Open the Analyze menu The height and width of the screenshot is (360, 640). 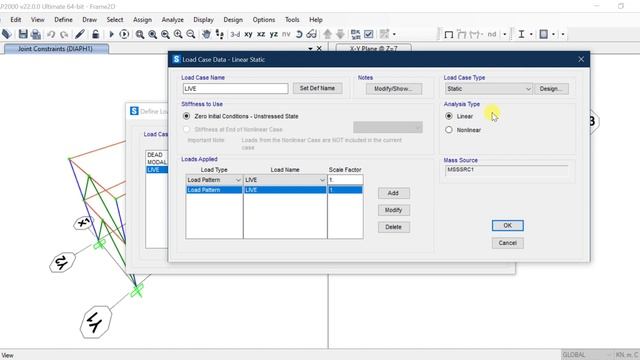coord(172,20)
